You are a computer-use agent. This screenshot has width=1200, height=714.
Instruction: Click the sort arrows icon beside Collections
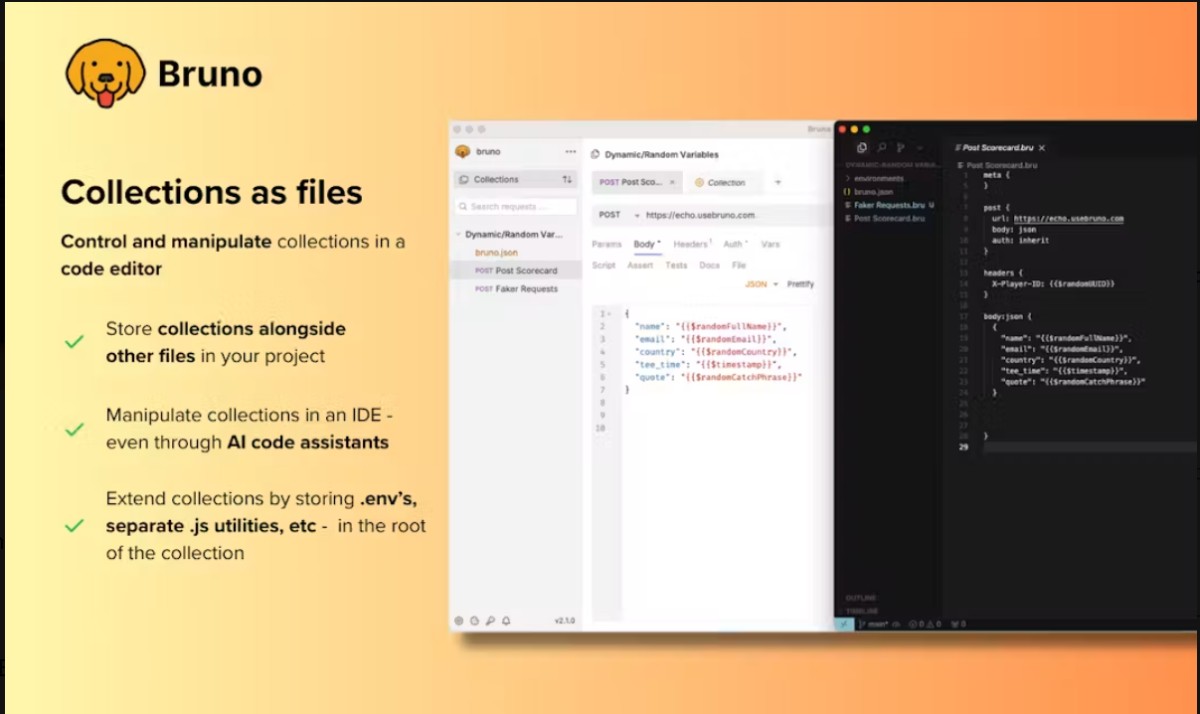click(567, 180)
